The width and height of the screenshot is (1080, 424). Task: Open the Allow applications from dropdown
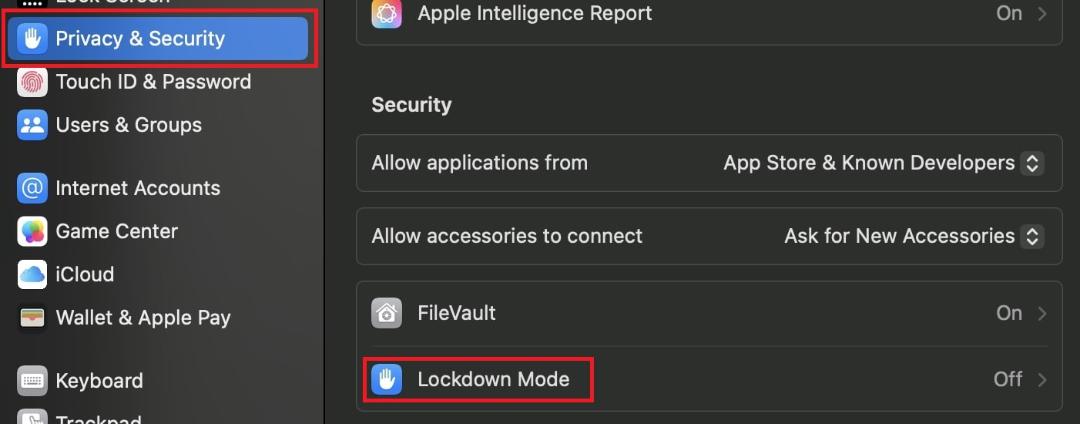884,163
